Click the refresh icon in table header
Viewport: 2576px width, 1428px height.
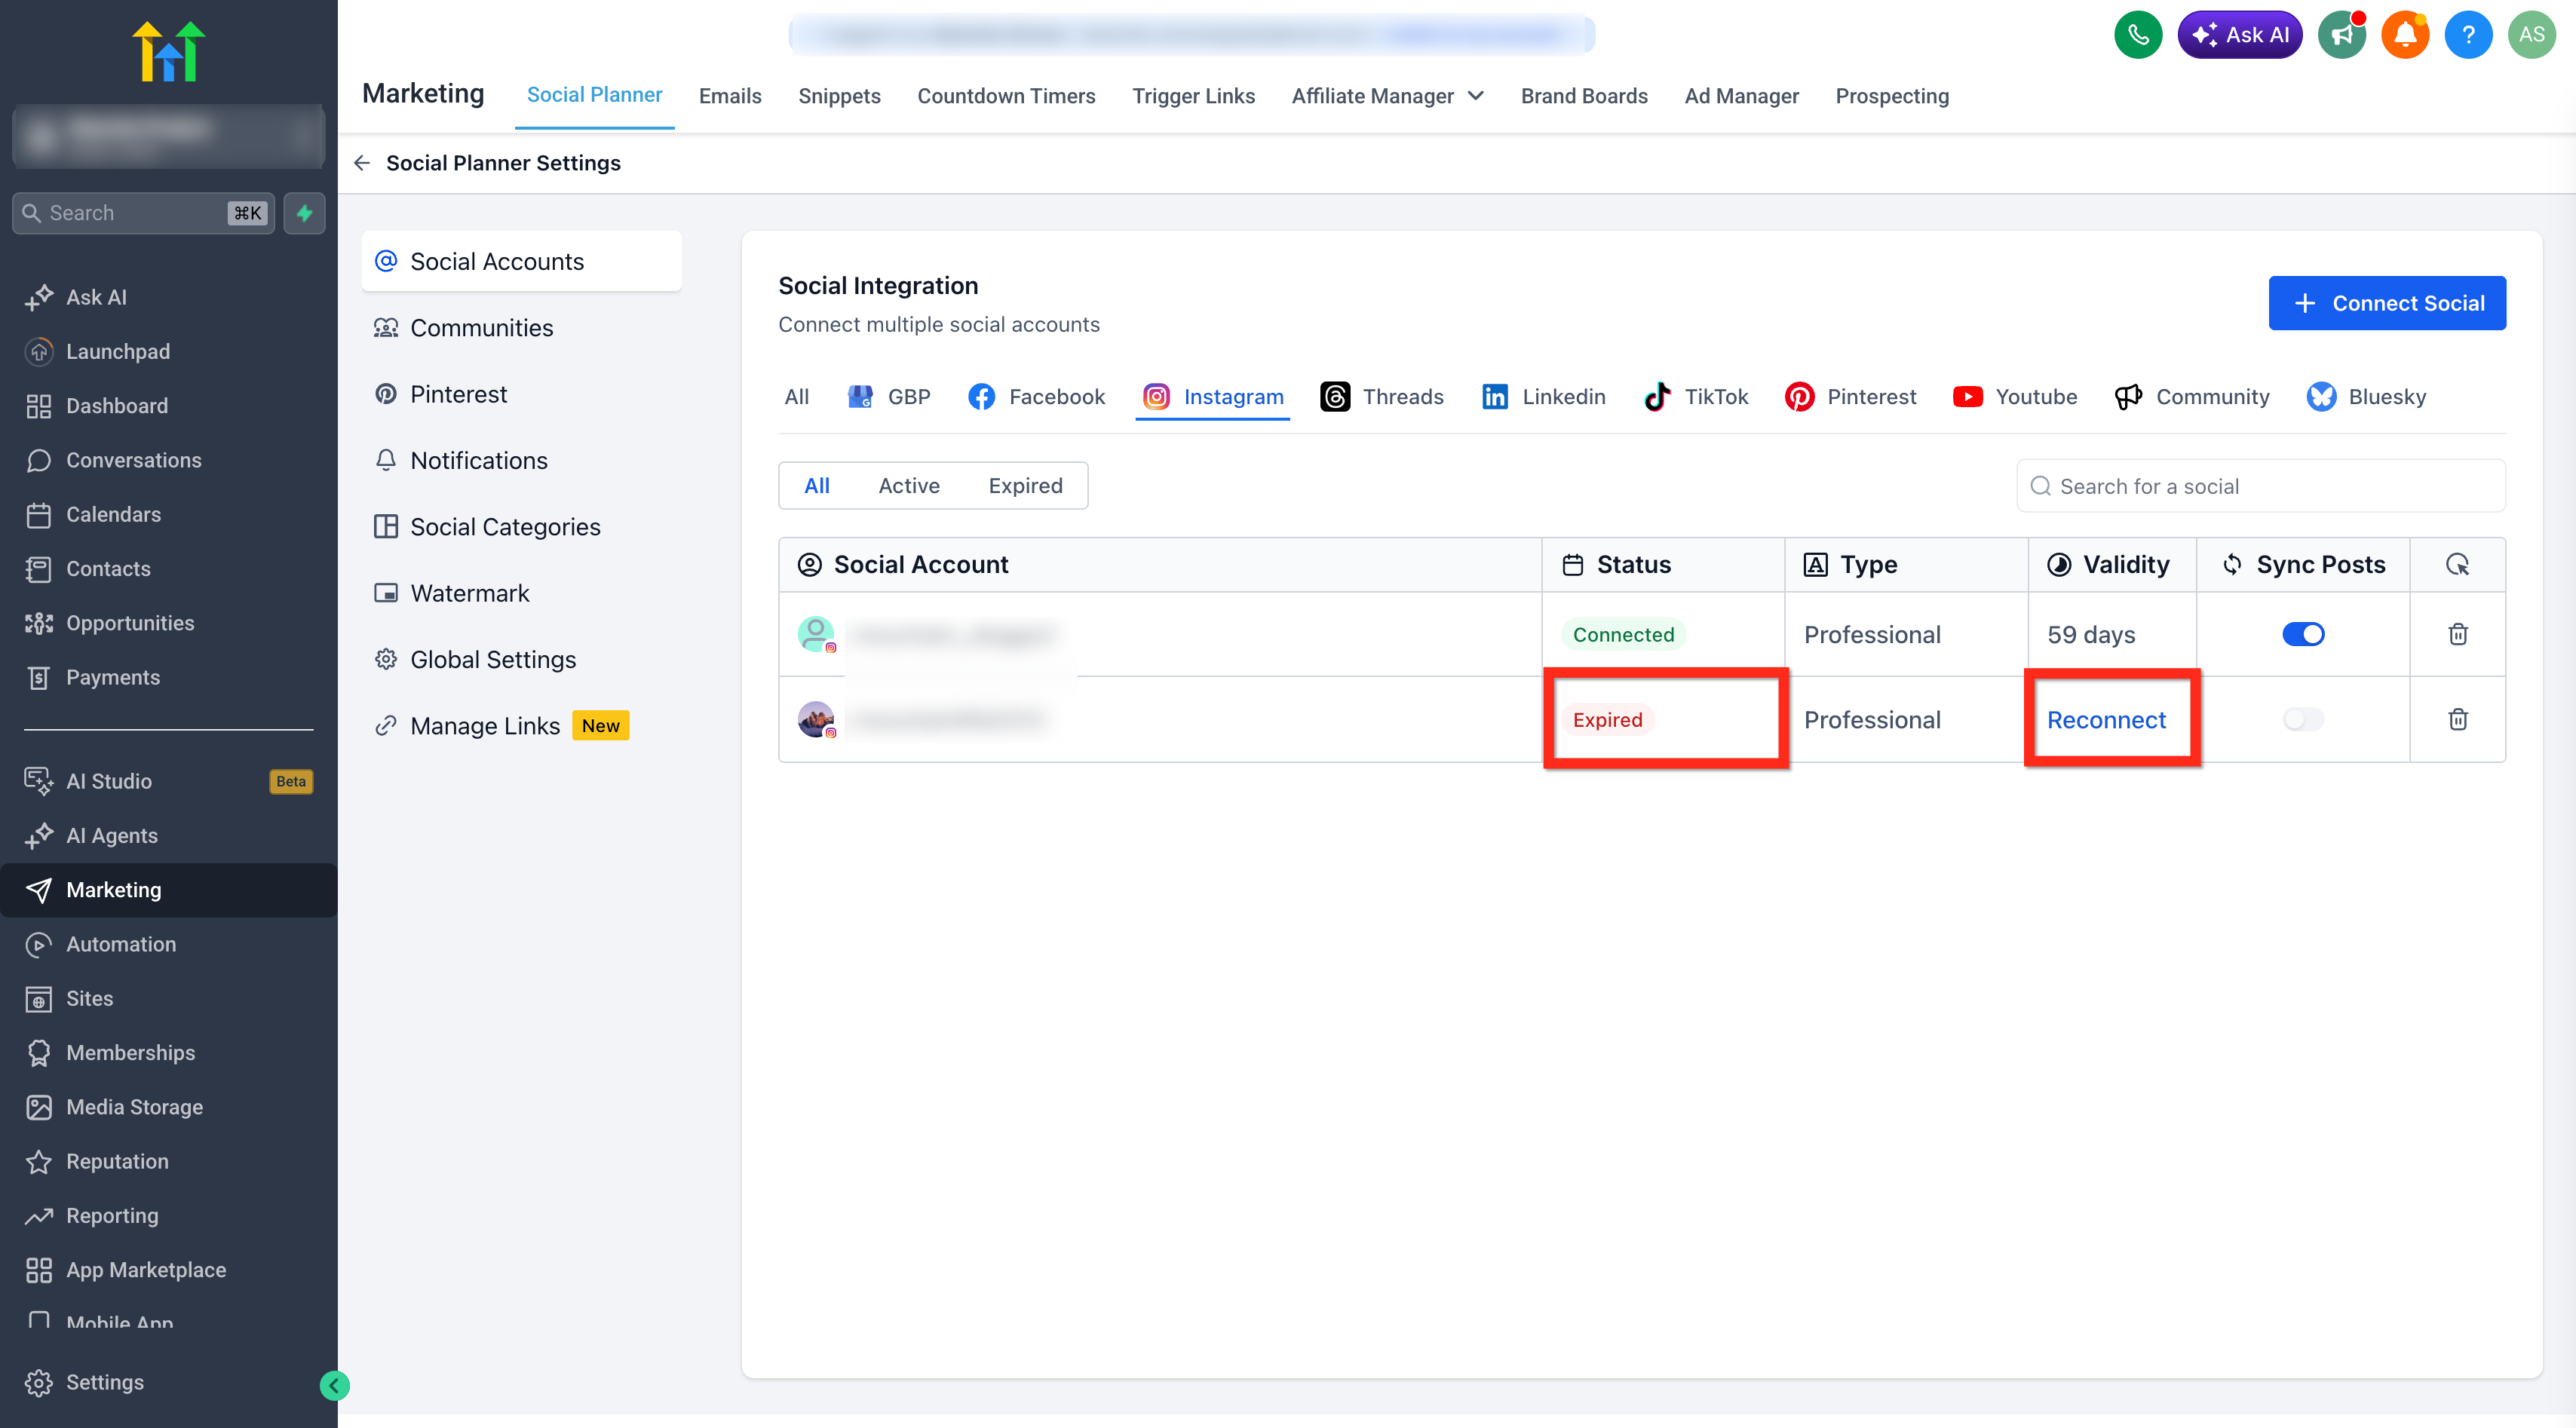tap(2457, 565)
